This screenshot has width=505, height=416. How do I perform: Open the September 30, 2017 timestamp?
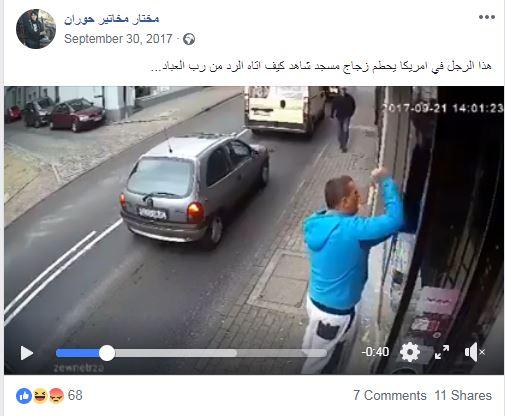pyautogui.click(x=118, y=39)
